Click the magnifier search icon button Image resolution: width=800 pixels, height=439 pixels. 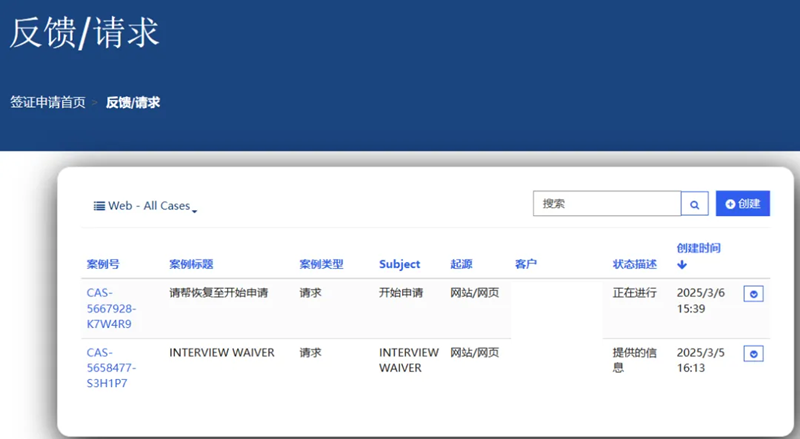[x=694, y=204]
